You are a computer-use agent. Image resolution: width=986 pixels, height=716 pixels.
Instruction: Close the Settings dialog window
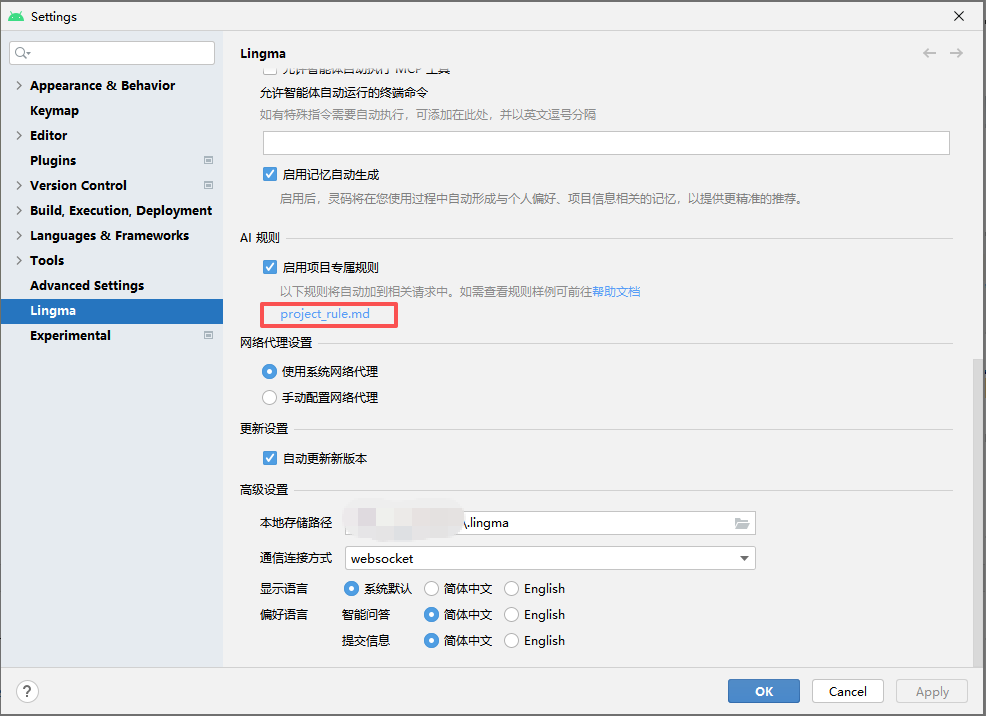click(958, 16)
